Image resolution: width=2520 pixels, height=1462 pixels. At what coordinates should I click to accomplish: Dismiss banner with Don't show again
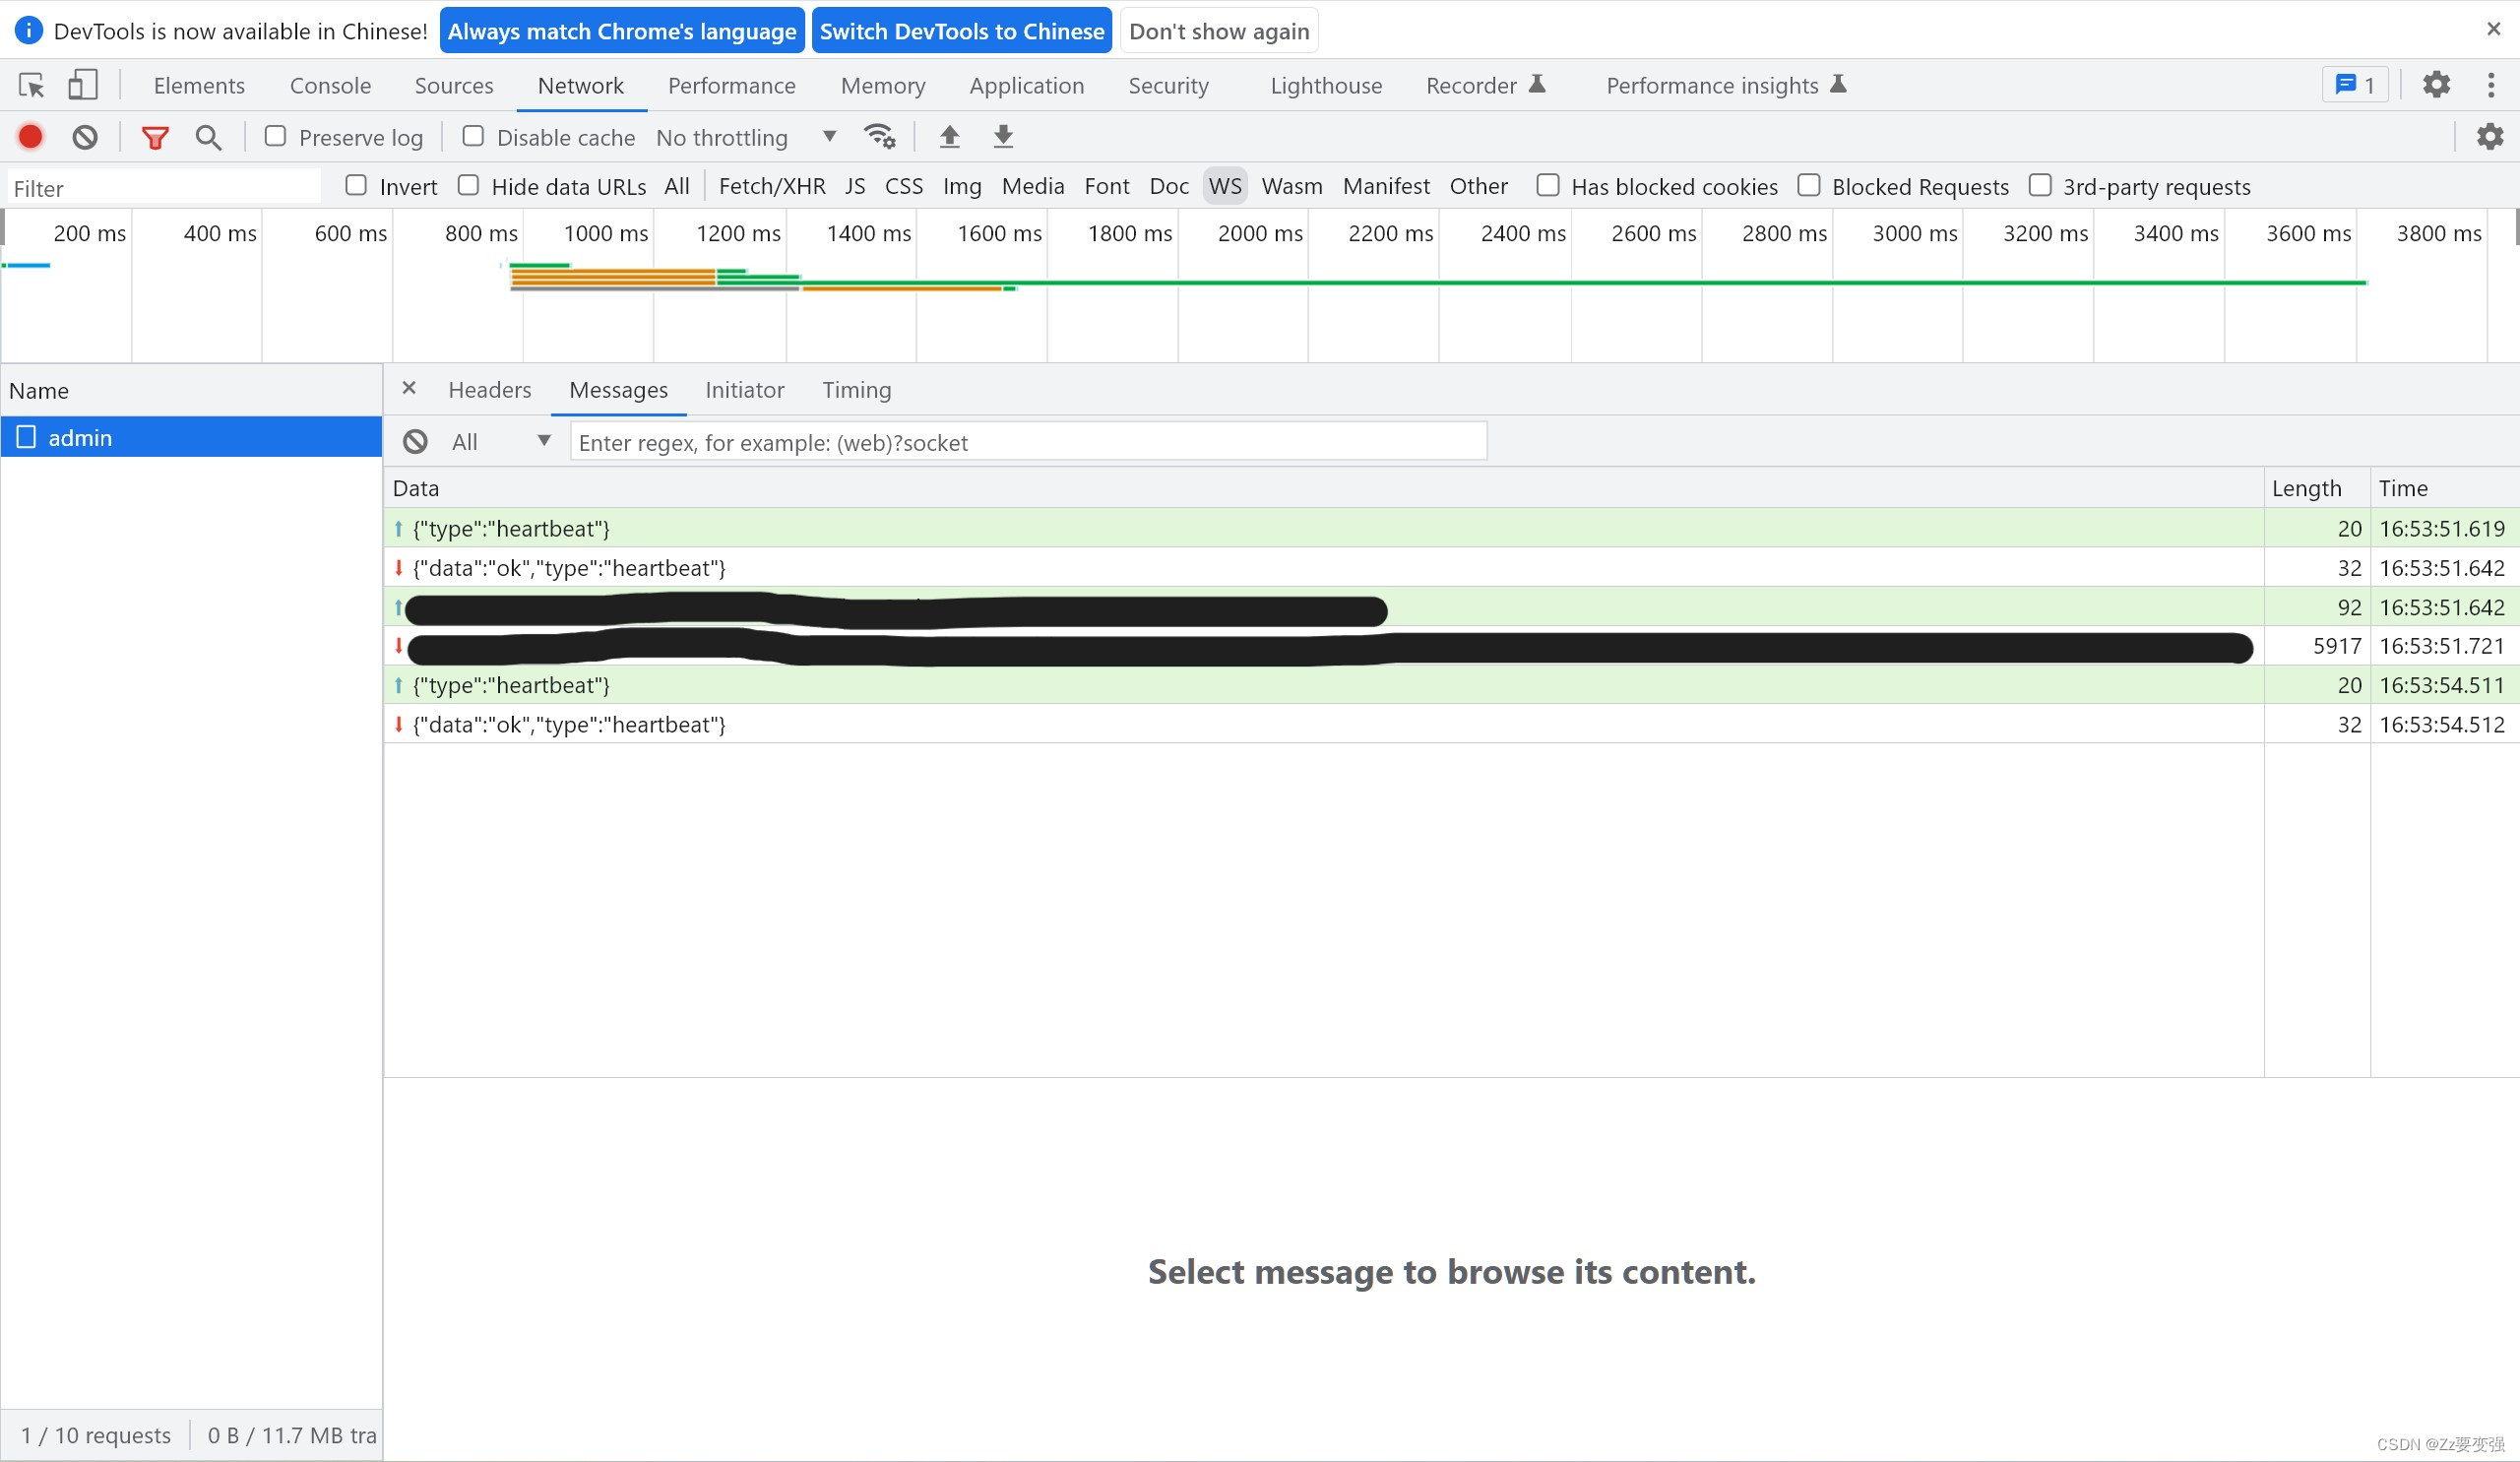(1218, 30)
